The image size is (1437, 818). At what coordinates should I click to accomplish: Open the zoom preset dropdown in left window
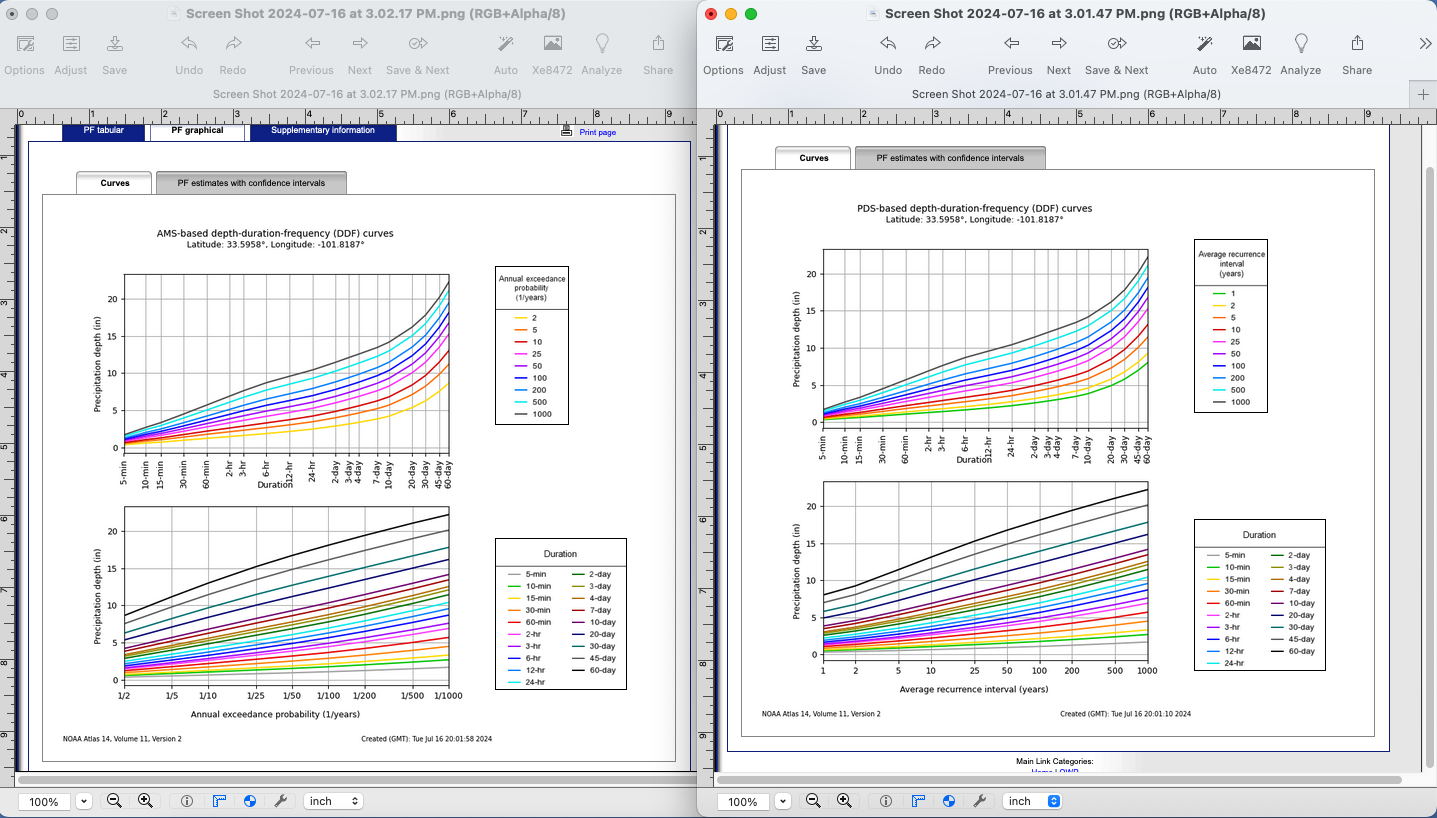coord(84,801)
